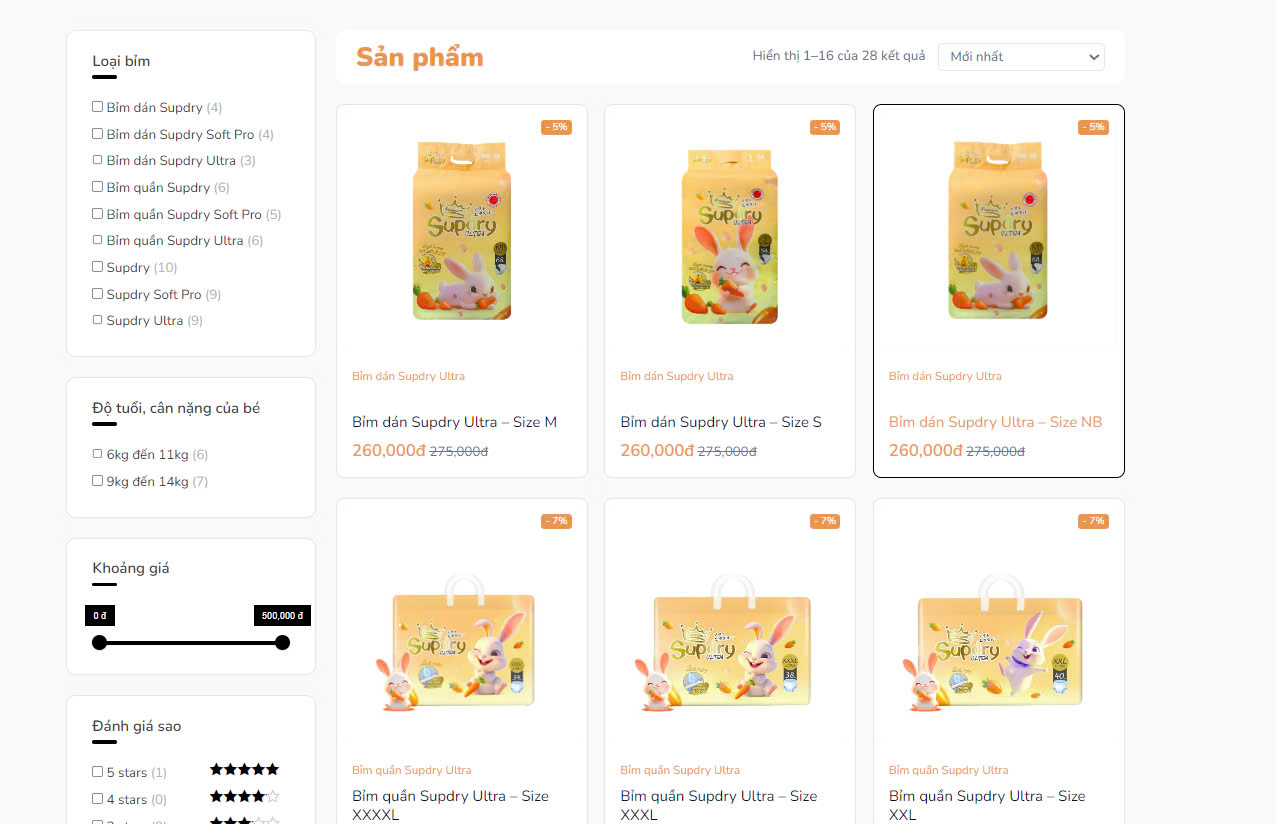The image size is (1276, 824).
Task: Tick the 9kg đến 14kg weight filter
Action: coord(98,481)
